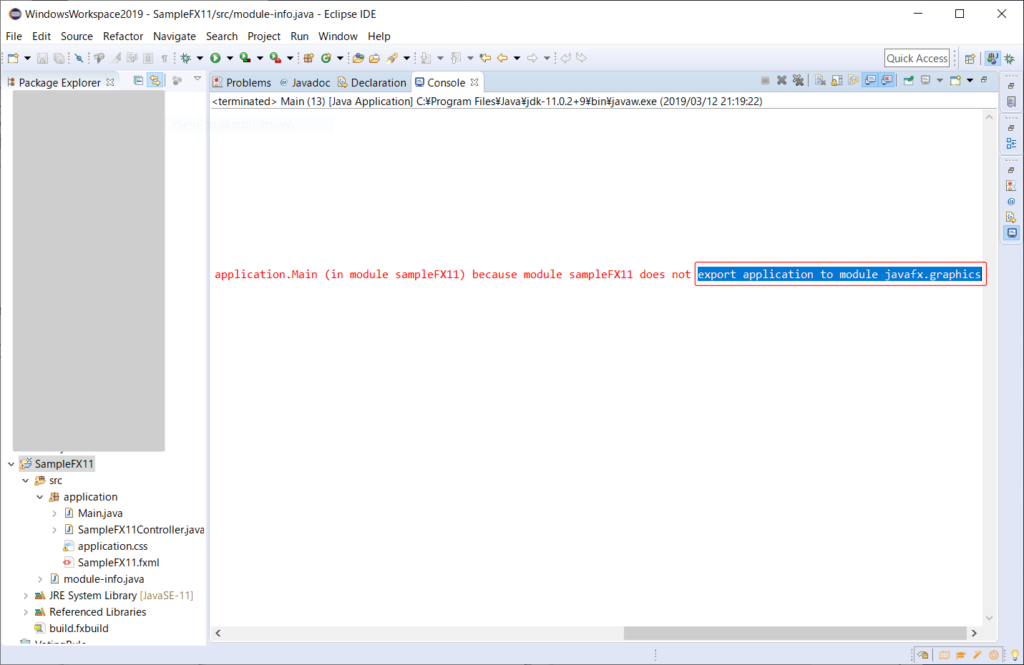Open the Window menu
The height and width of the screenshot is (665, 1024).
(x=337, y=35)
